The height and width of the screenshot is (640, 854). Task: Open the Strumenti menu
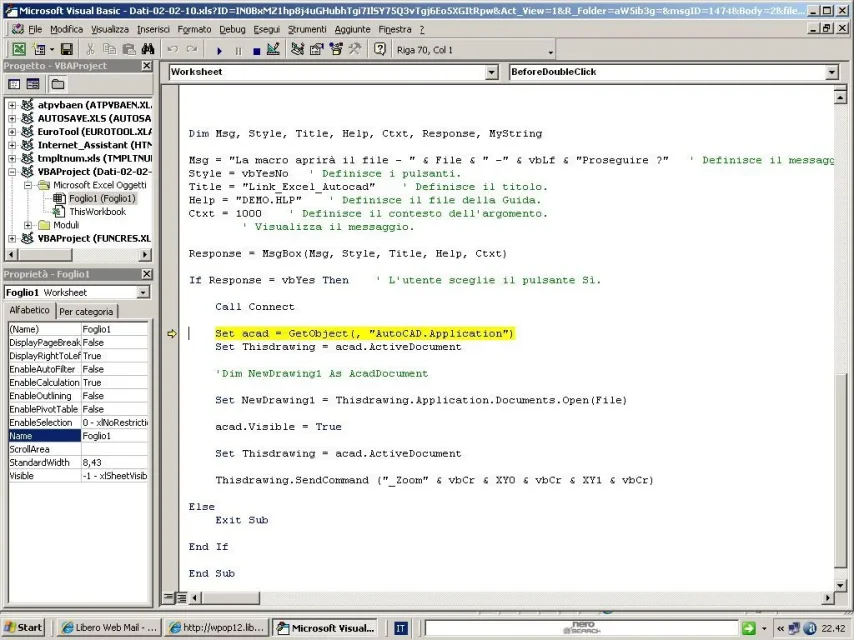307,29
